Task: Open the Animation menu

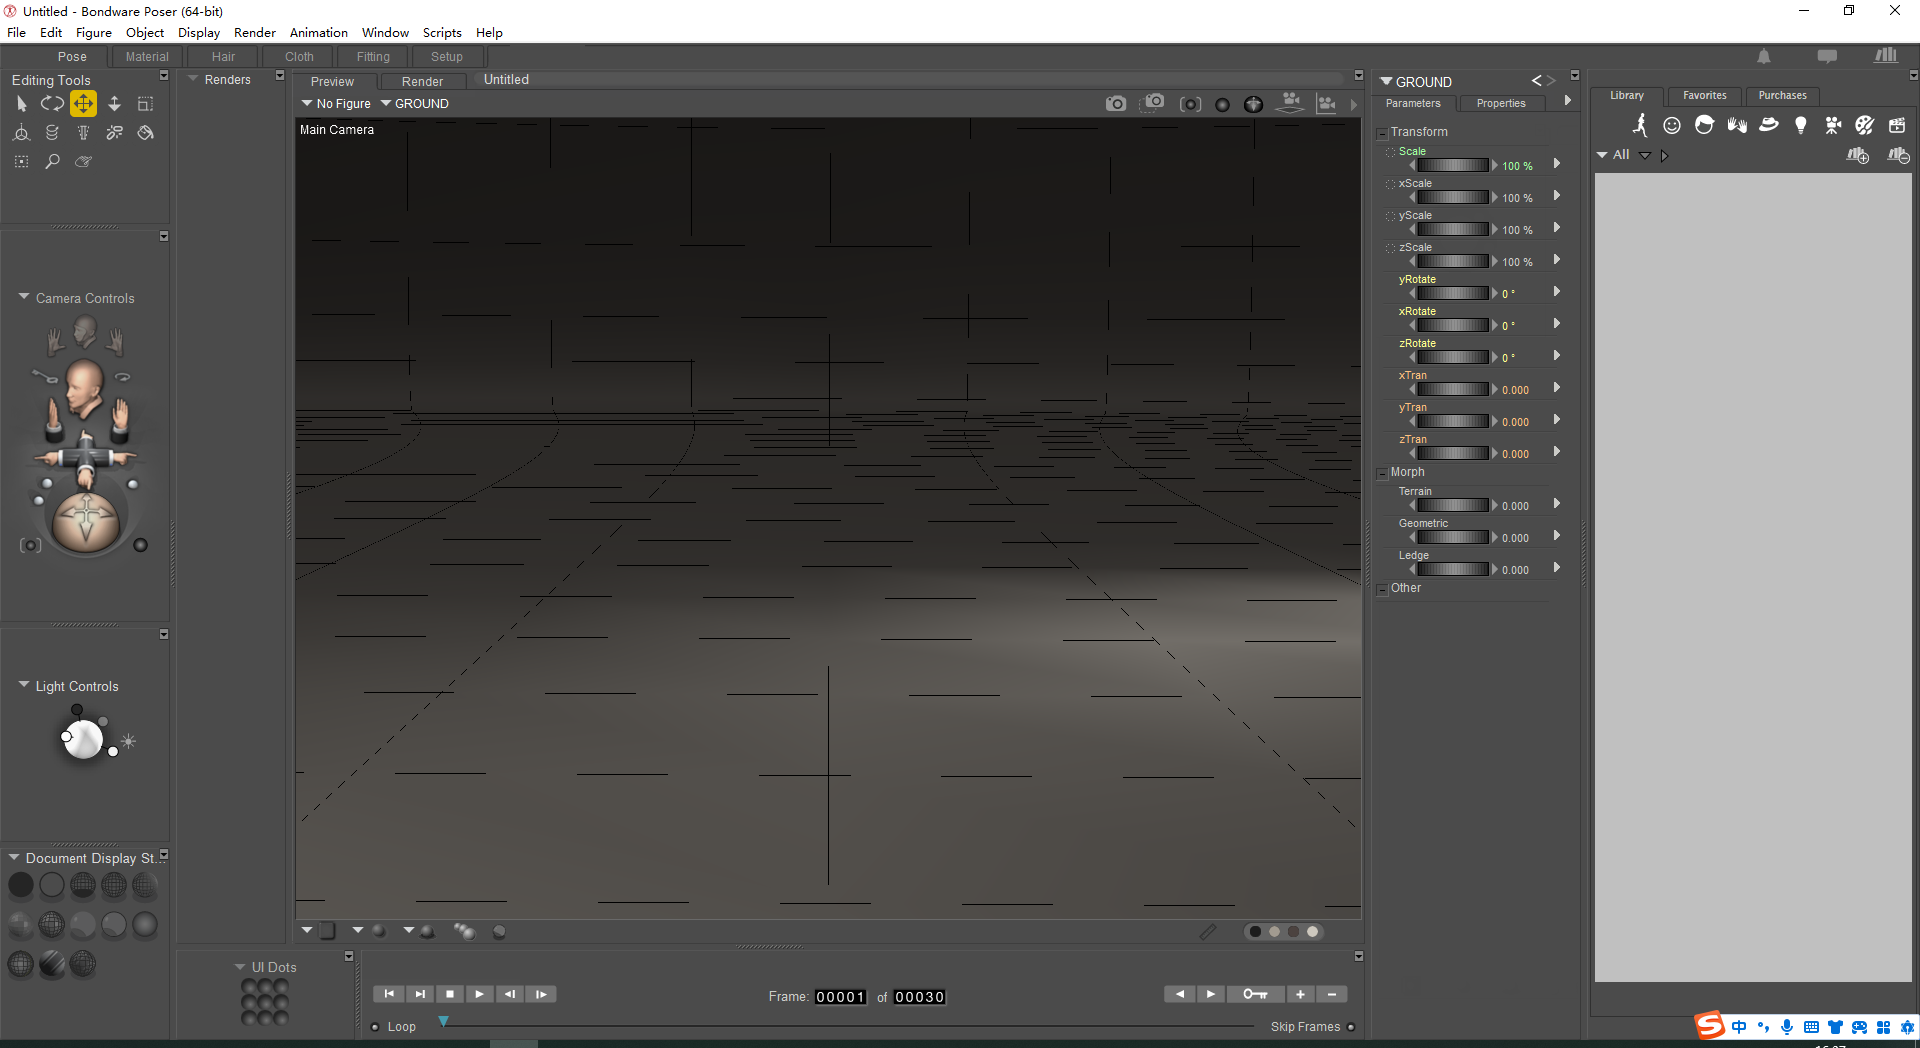Action: [x=318, y=32]
